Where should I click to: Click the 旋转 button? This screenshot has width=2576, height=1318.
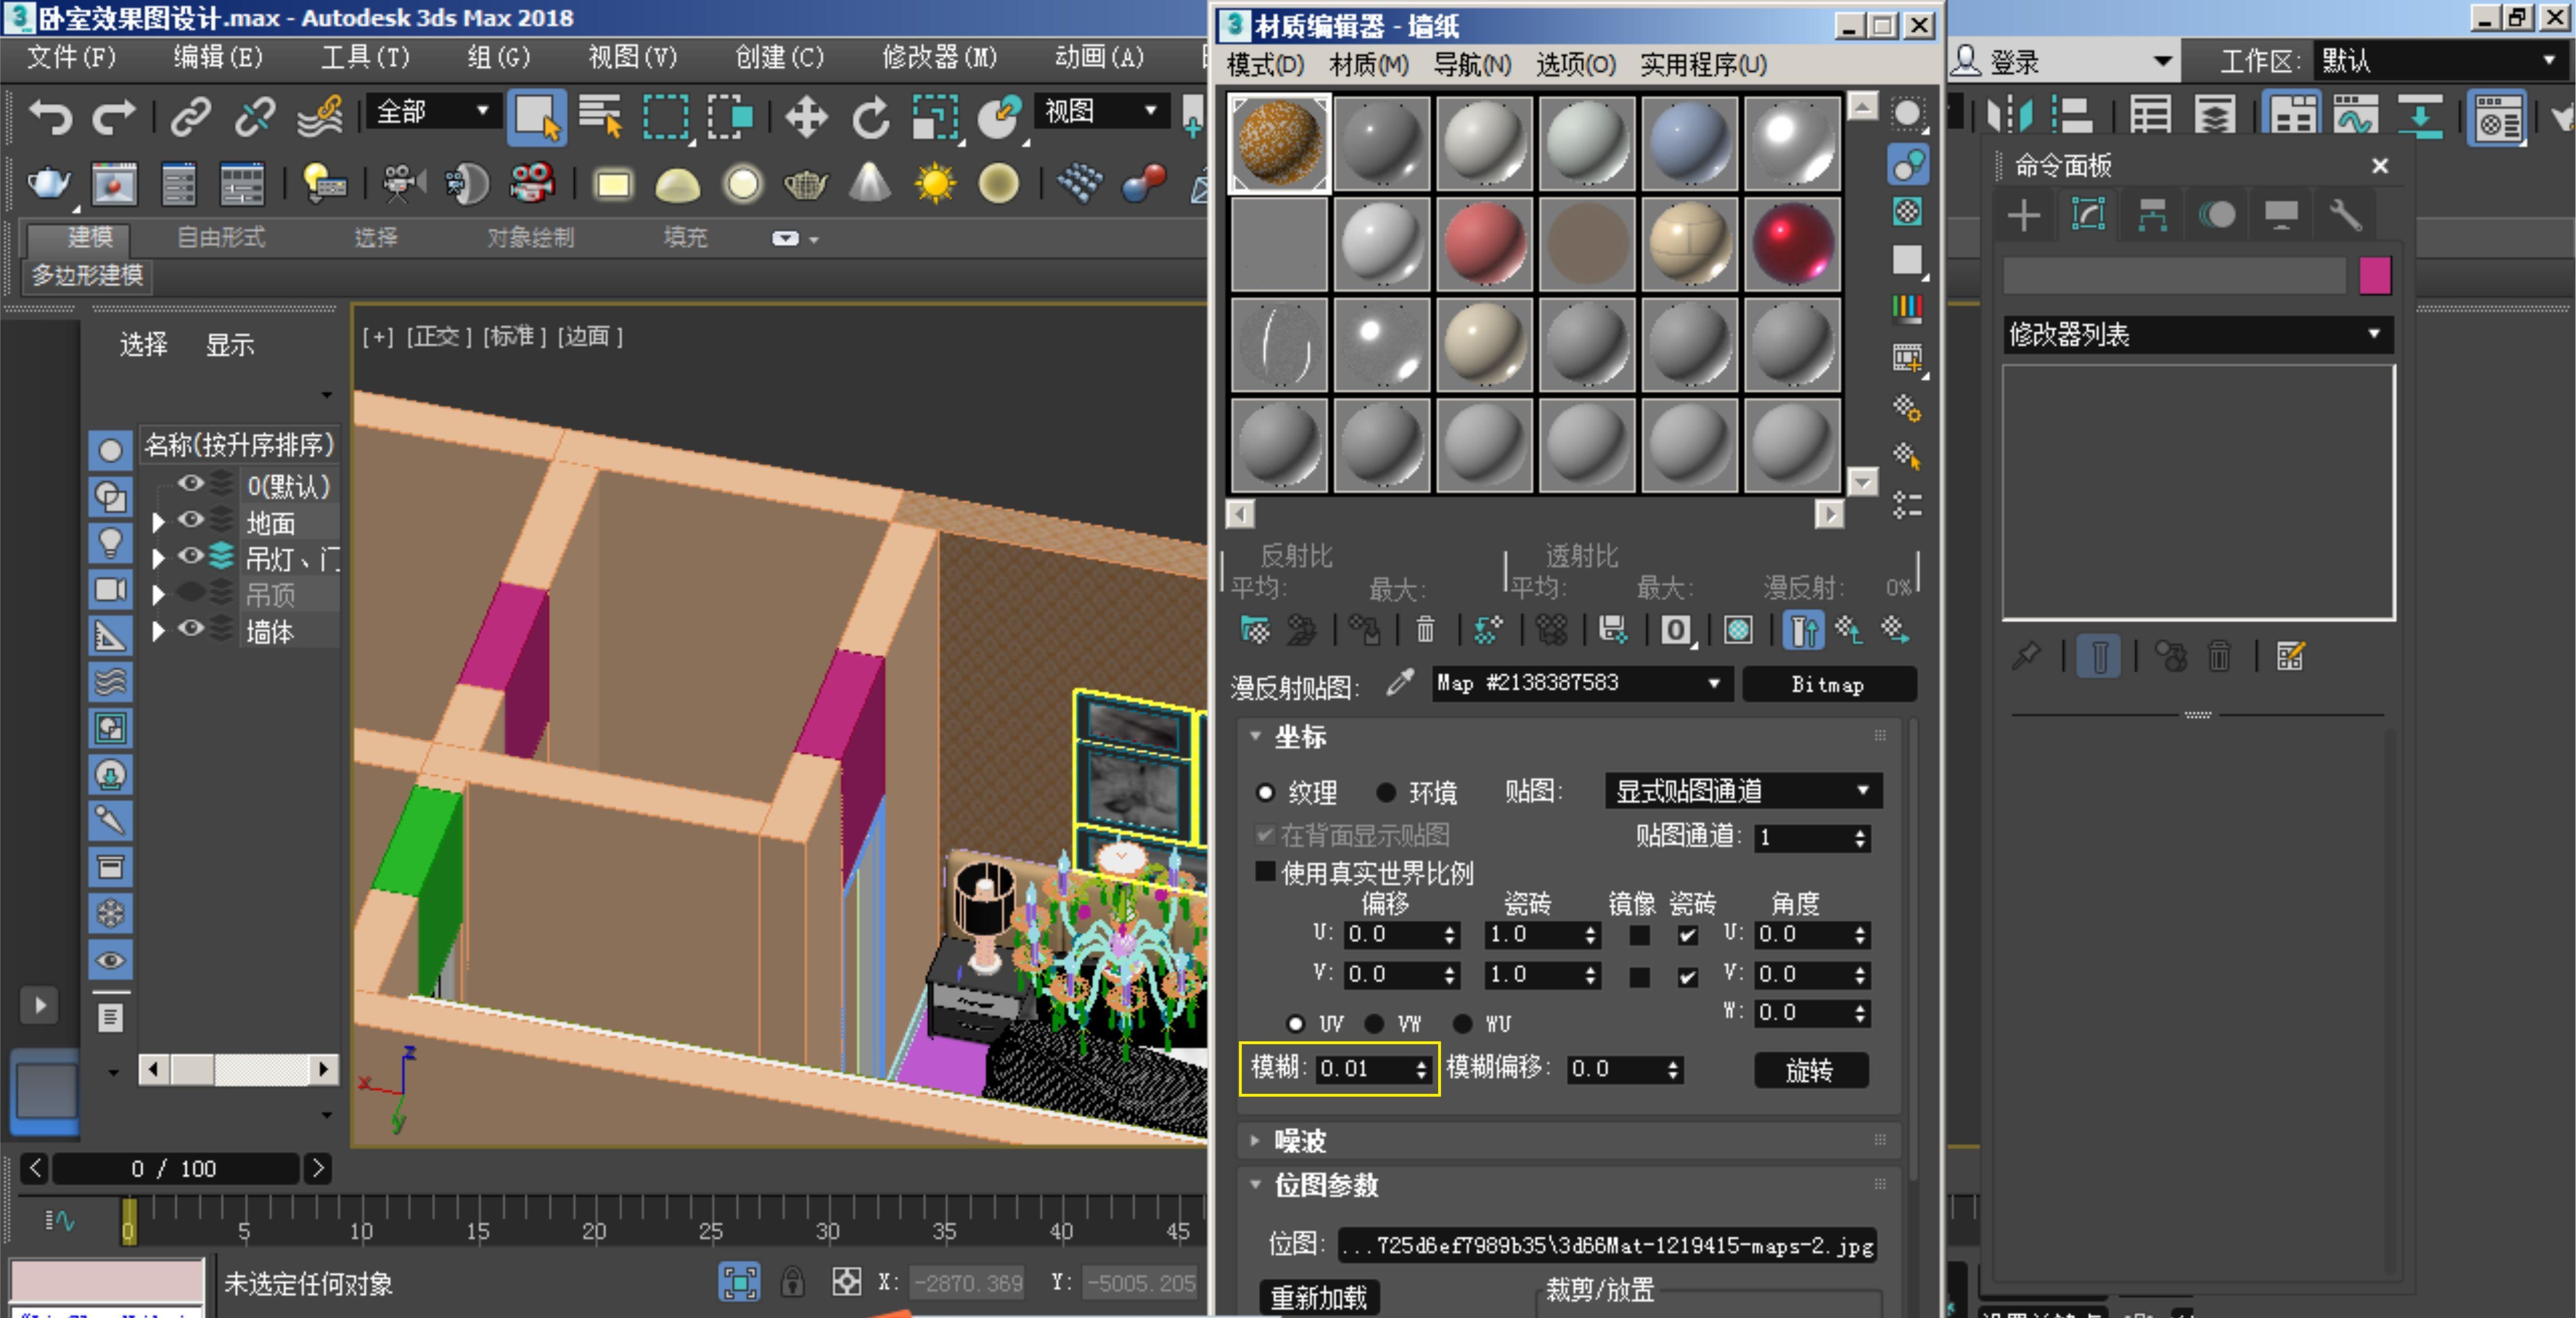pyautogui.click(x=1810, y=1071)
